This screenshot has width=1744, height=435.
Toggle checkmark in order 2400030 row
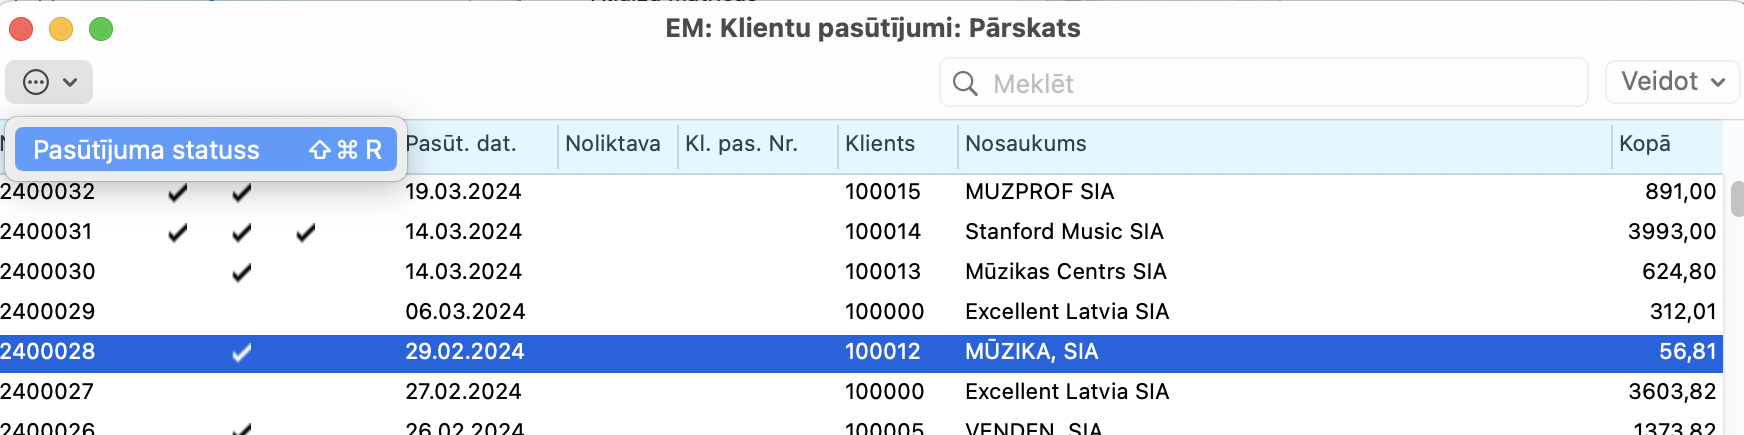point(242,272)
